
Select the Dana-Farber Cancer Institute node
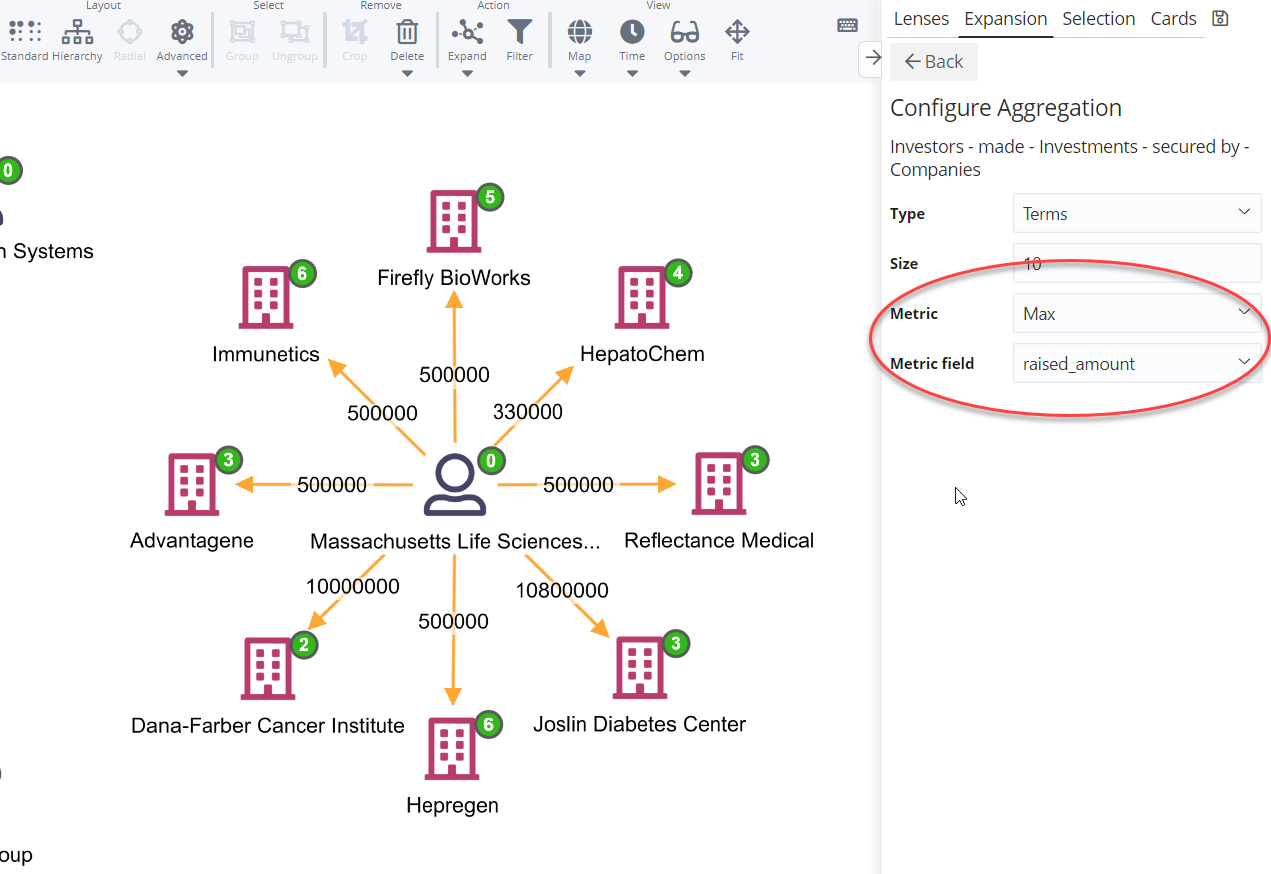tap(268, 668)
